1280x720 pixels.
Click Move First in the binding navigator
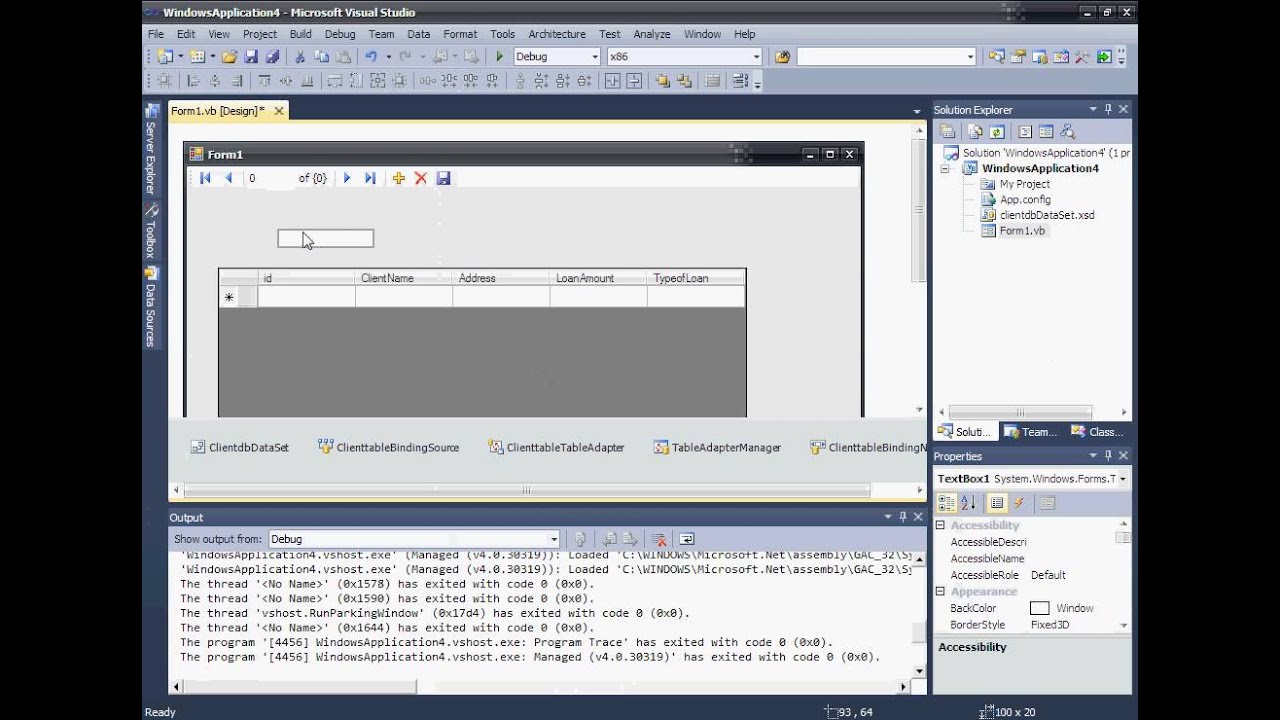coord(205,178)
